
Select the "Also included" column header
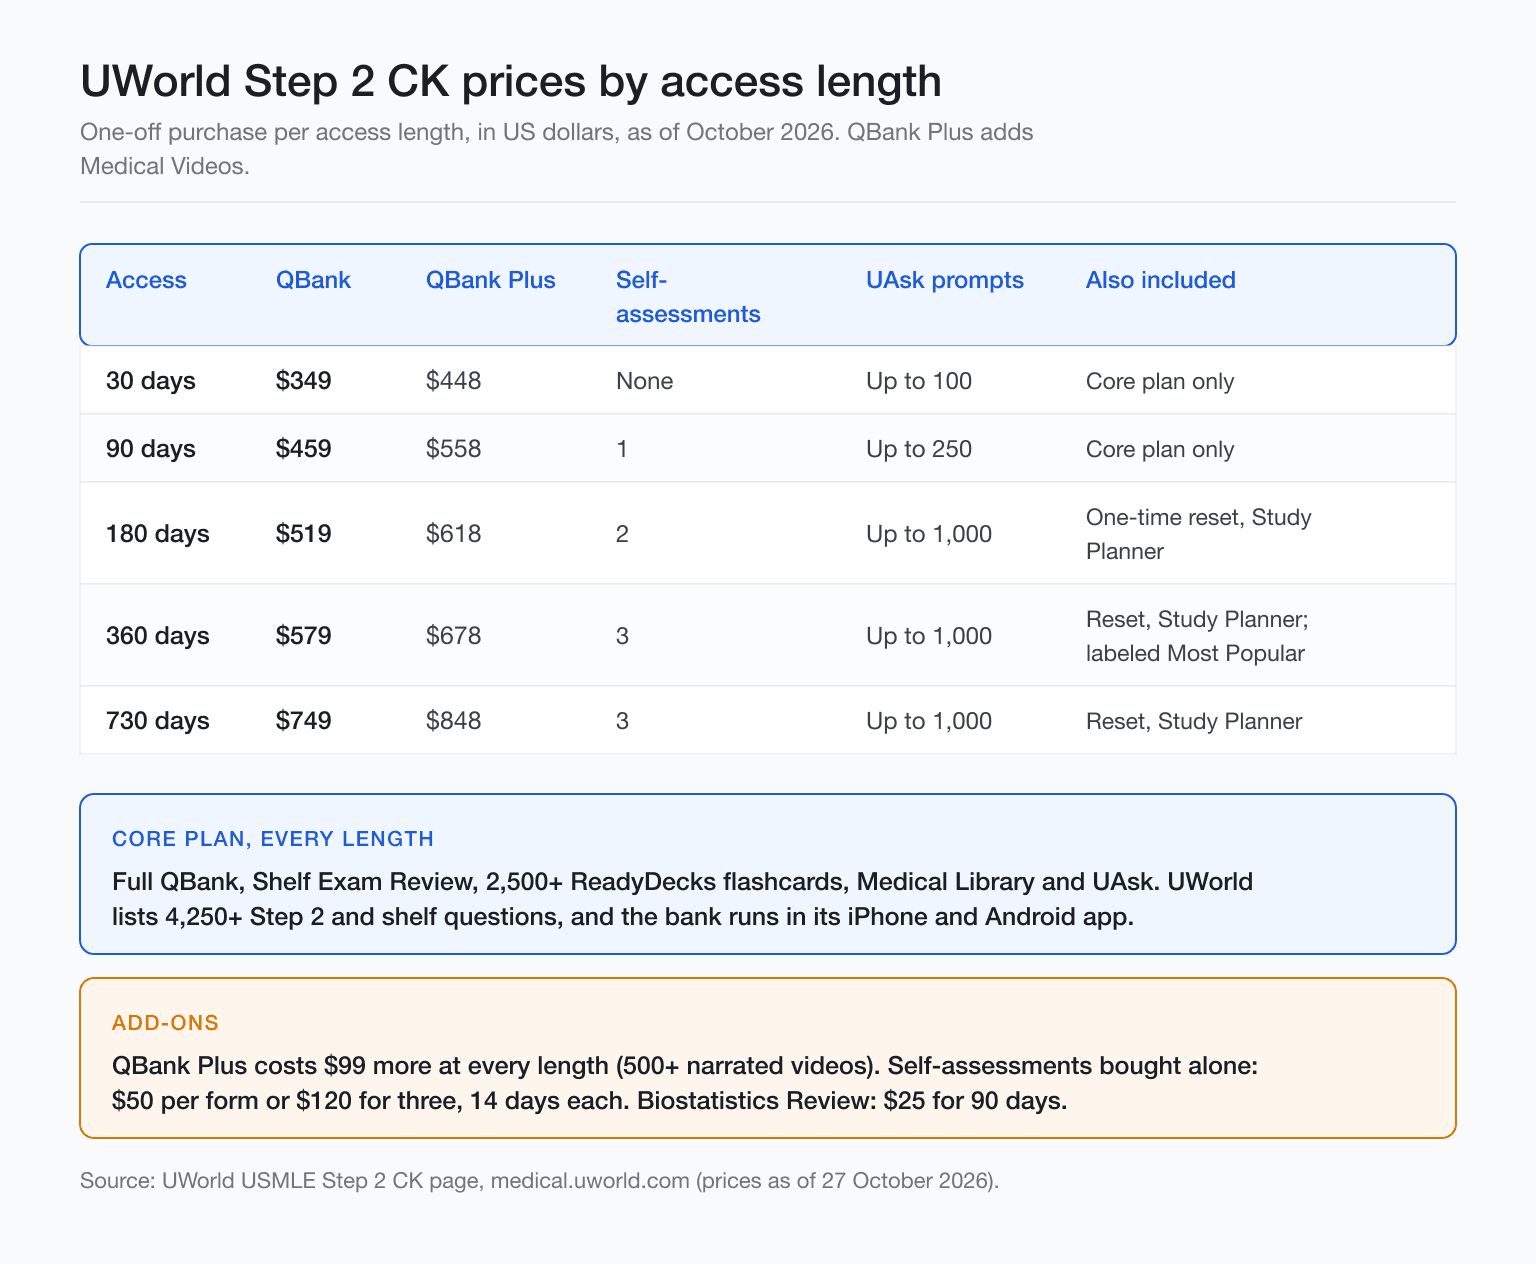coord(1161,280)
